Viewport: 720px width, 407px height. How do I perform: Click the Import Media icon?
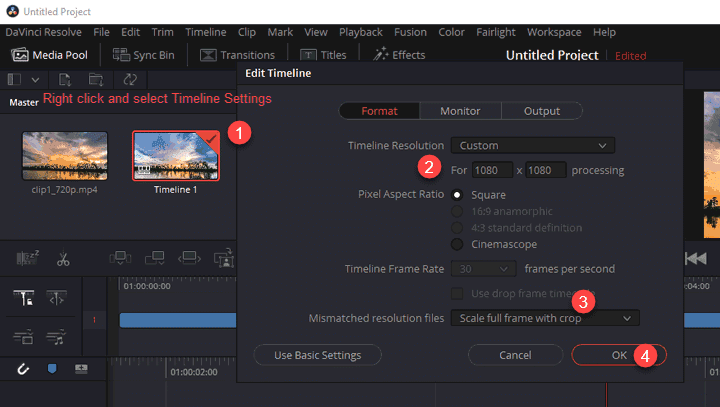click(x=65, y=79)
